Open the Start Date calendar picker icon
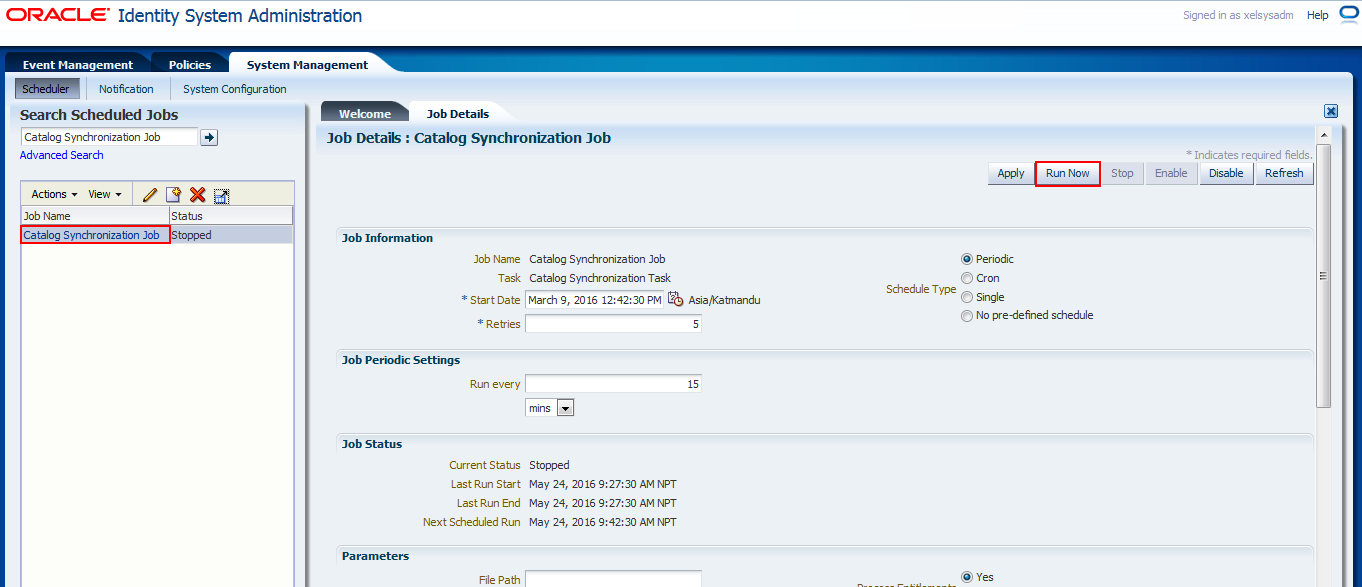Image resolution: width=1362 pixels, height=587 pixels. pyautogui.click(x=675, y=299)
